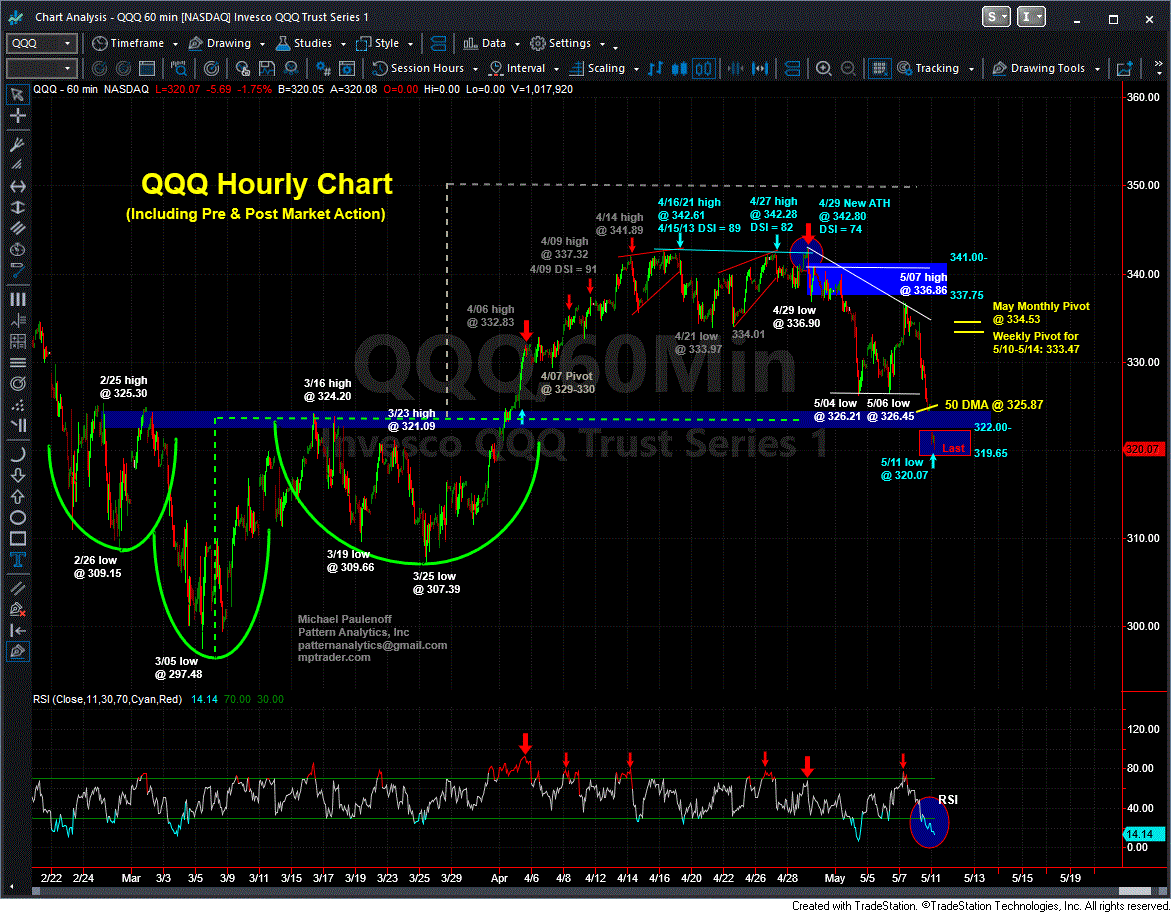Expand the Session Hours dropdown arrow
The height and width of the screenshot is (912, 1171).
coord(475,69)
